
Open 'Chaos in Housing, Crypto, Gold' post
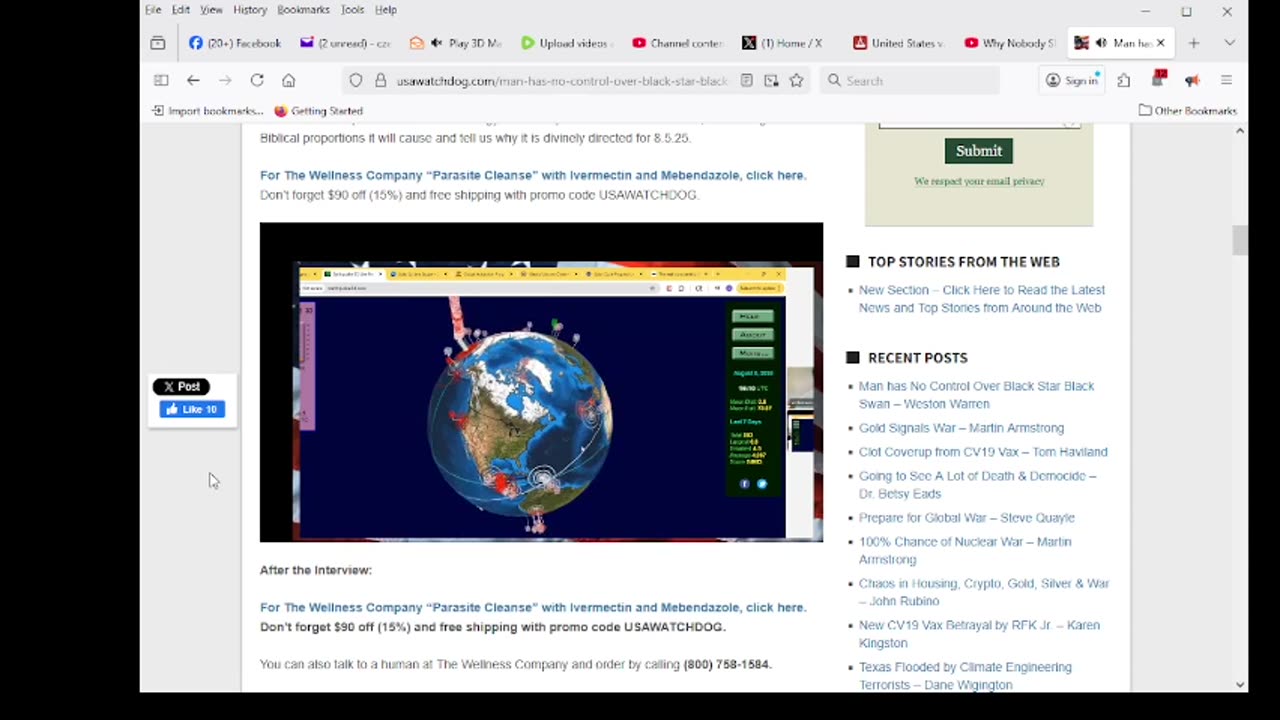click(984, 592)
